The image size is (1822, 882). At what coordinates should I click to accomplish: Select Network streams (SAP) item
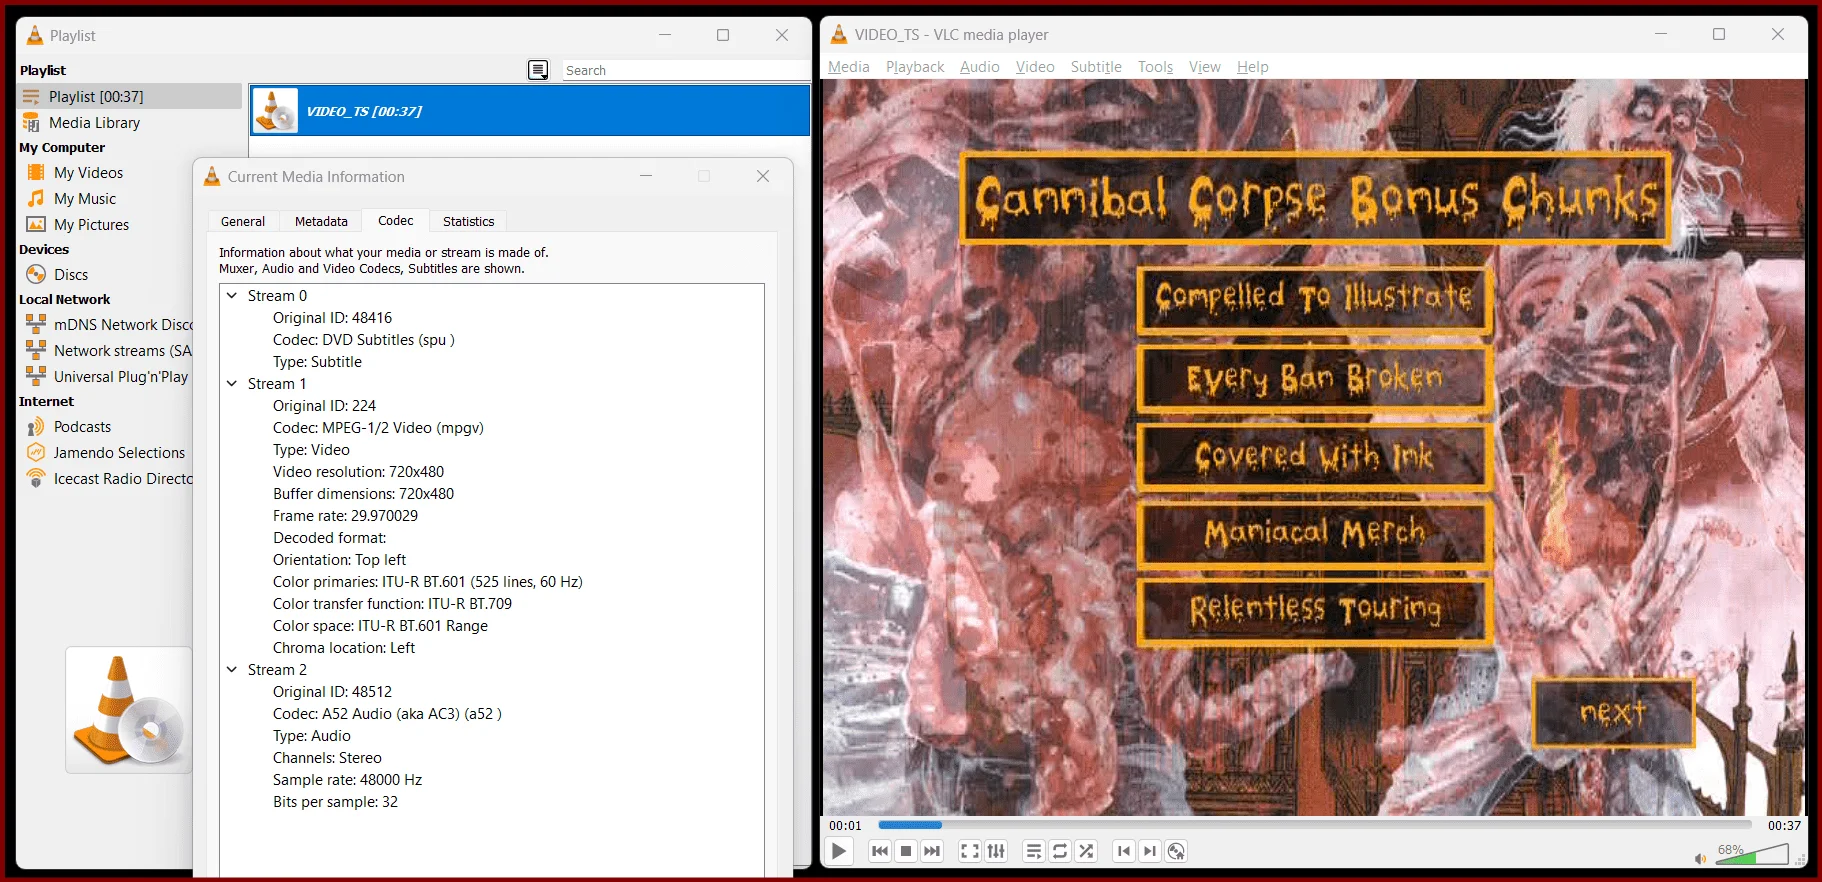click(108, 351)
